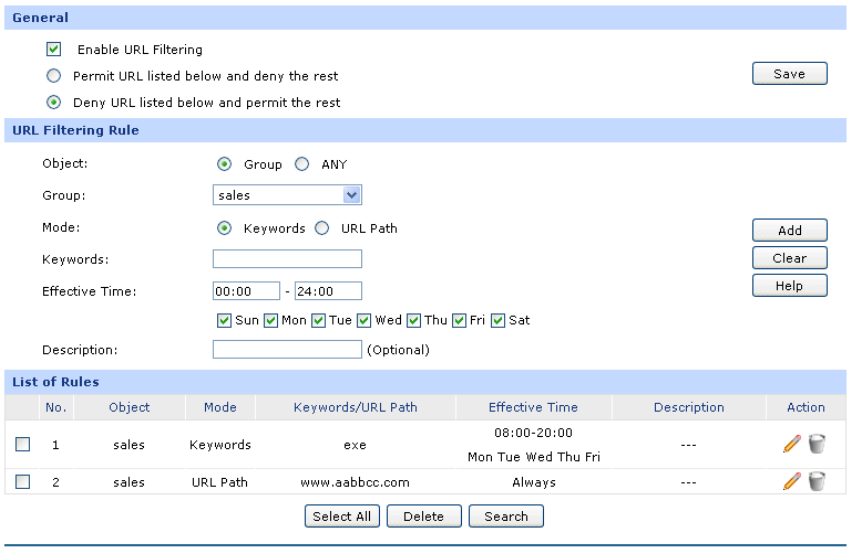Click the Select All button
Viewport: 851px width, 553px height.
tap(341, 516)
